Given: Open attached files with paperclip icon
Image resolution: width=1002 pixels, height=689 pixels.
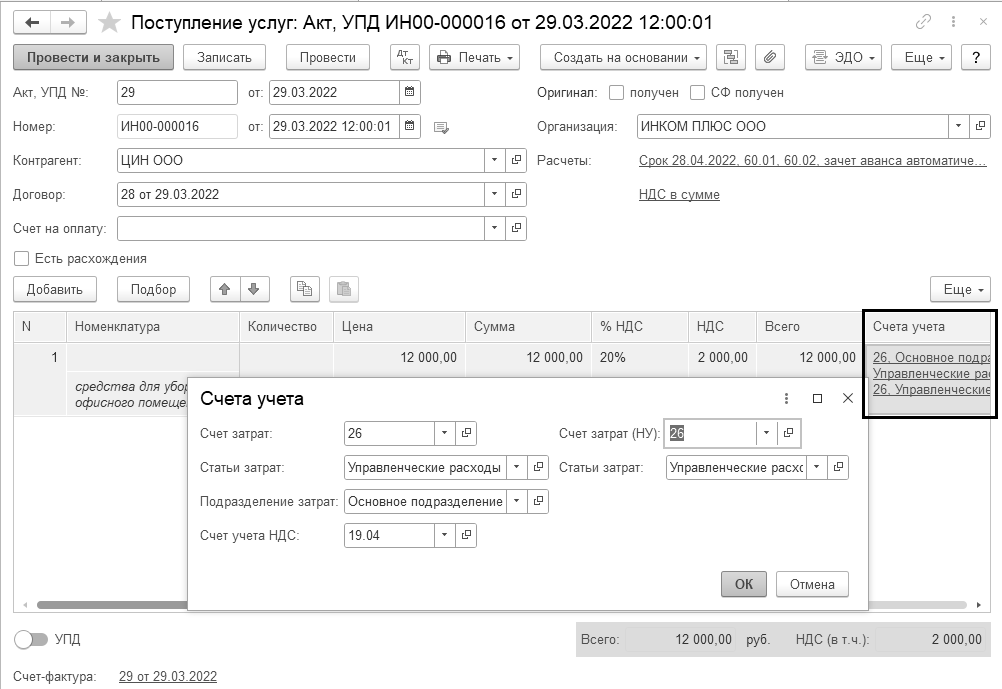Looking at the screenshot, I should click(770, 58).
